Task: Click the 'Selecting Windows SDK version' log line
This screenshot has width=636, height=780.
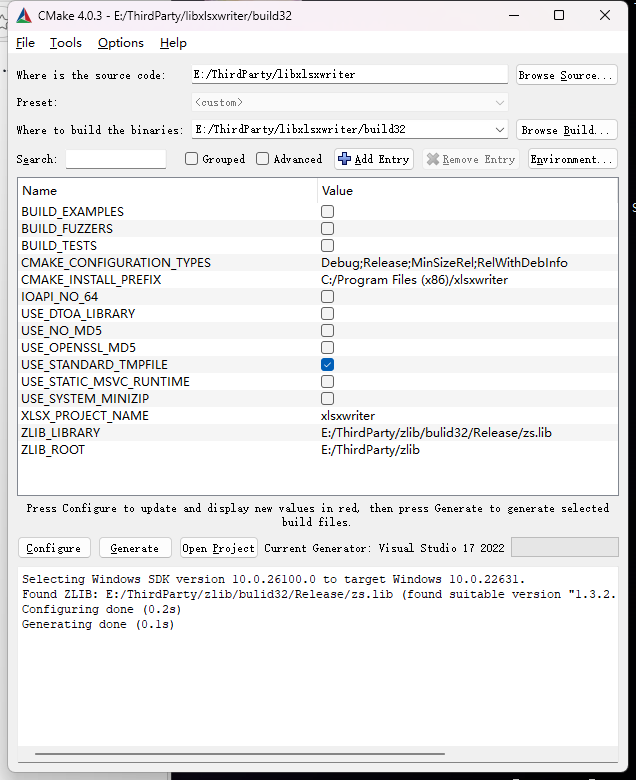Action: (x=273, y=580)
